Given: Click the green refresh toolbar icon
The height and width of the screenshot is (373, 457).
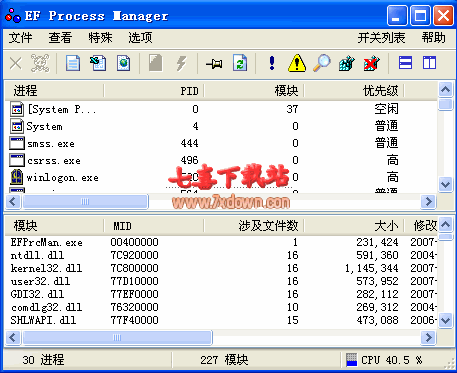Looking at the screenshot, I should coord(240,63).
